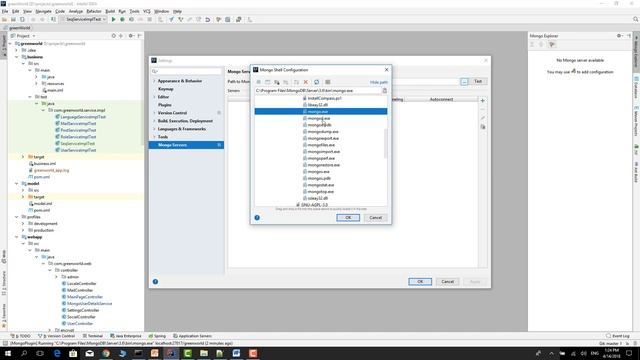Select mongotop.exe in the file list
640x360 pixels.
click(x=320, y=191)
